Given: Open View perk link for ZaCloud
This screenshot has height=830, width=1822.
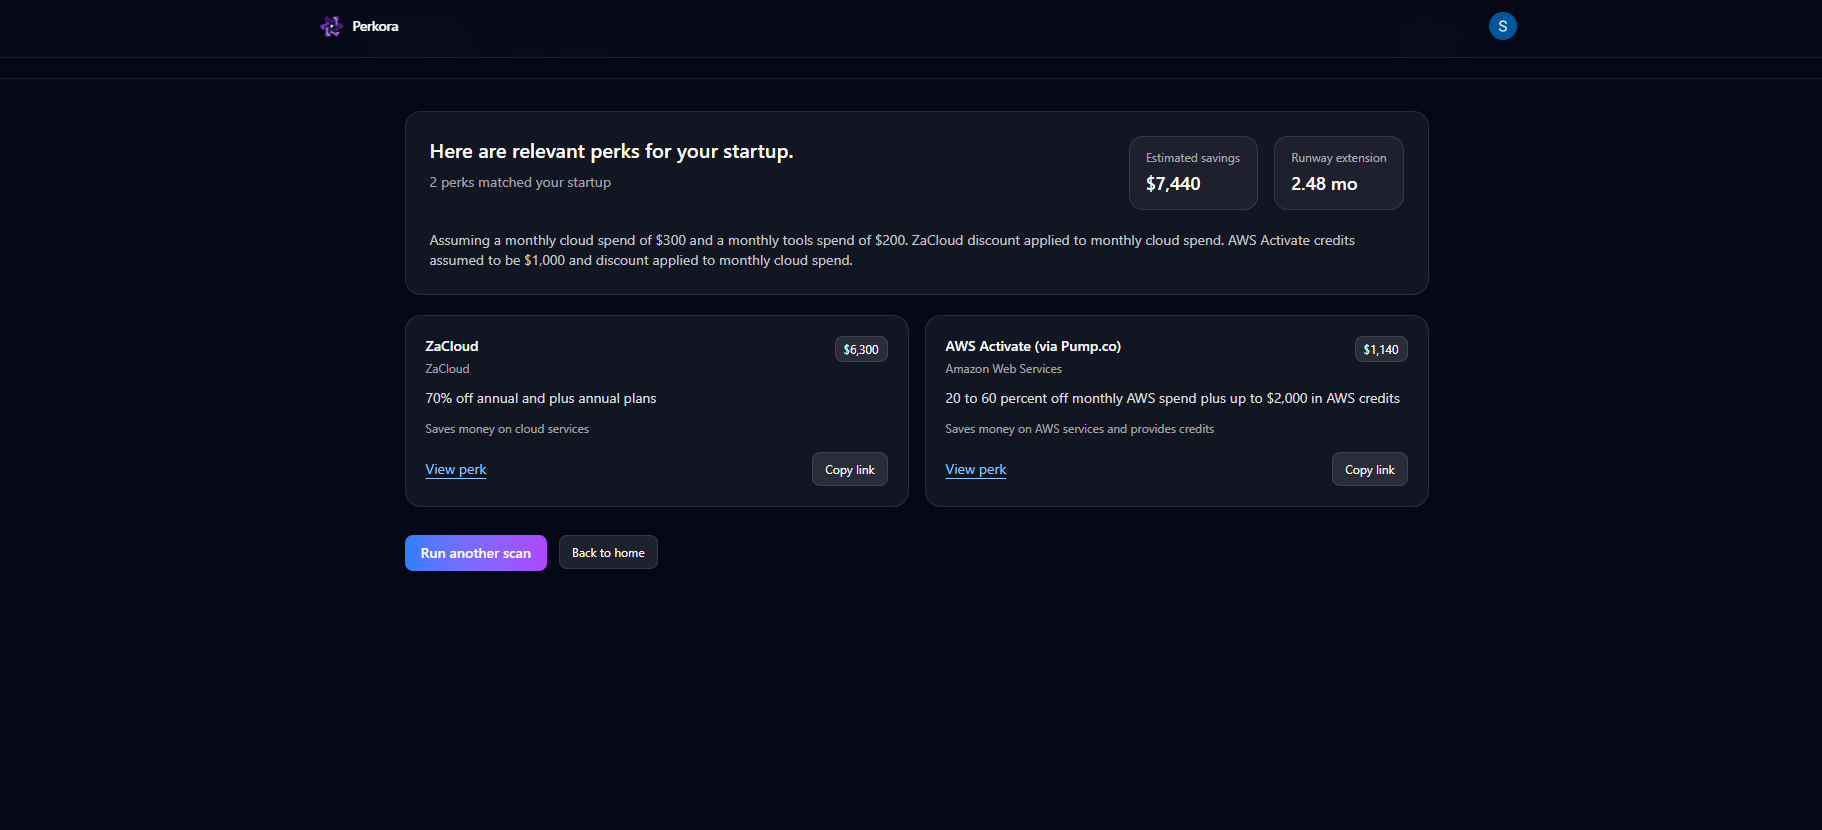Looking at the screenshot, I should [x=456, y=469].
